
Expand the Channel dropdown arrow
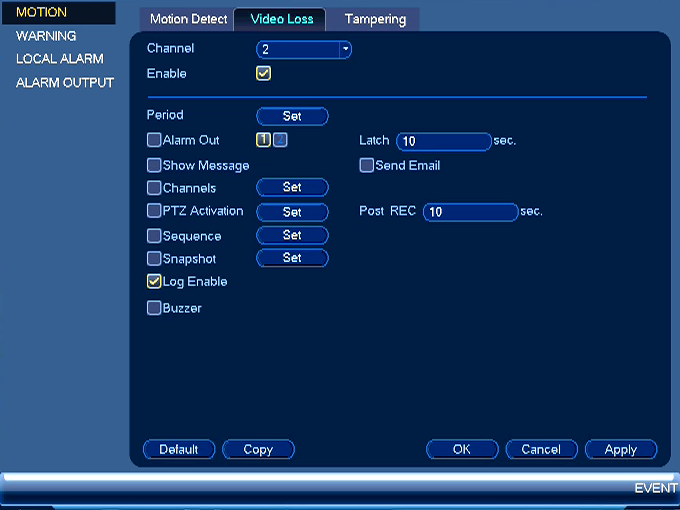pyautogui.click(x=345, y=49)
